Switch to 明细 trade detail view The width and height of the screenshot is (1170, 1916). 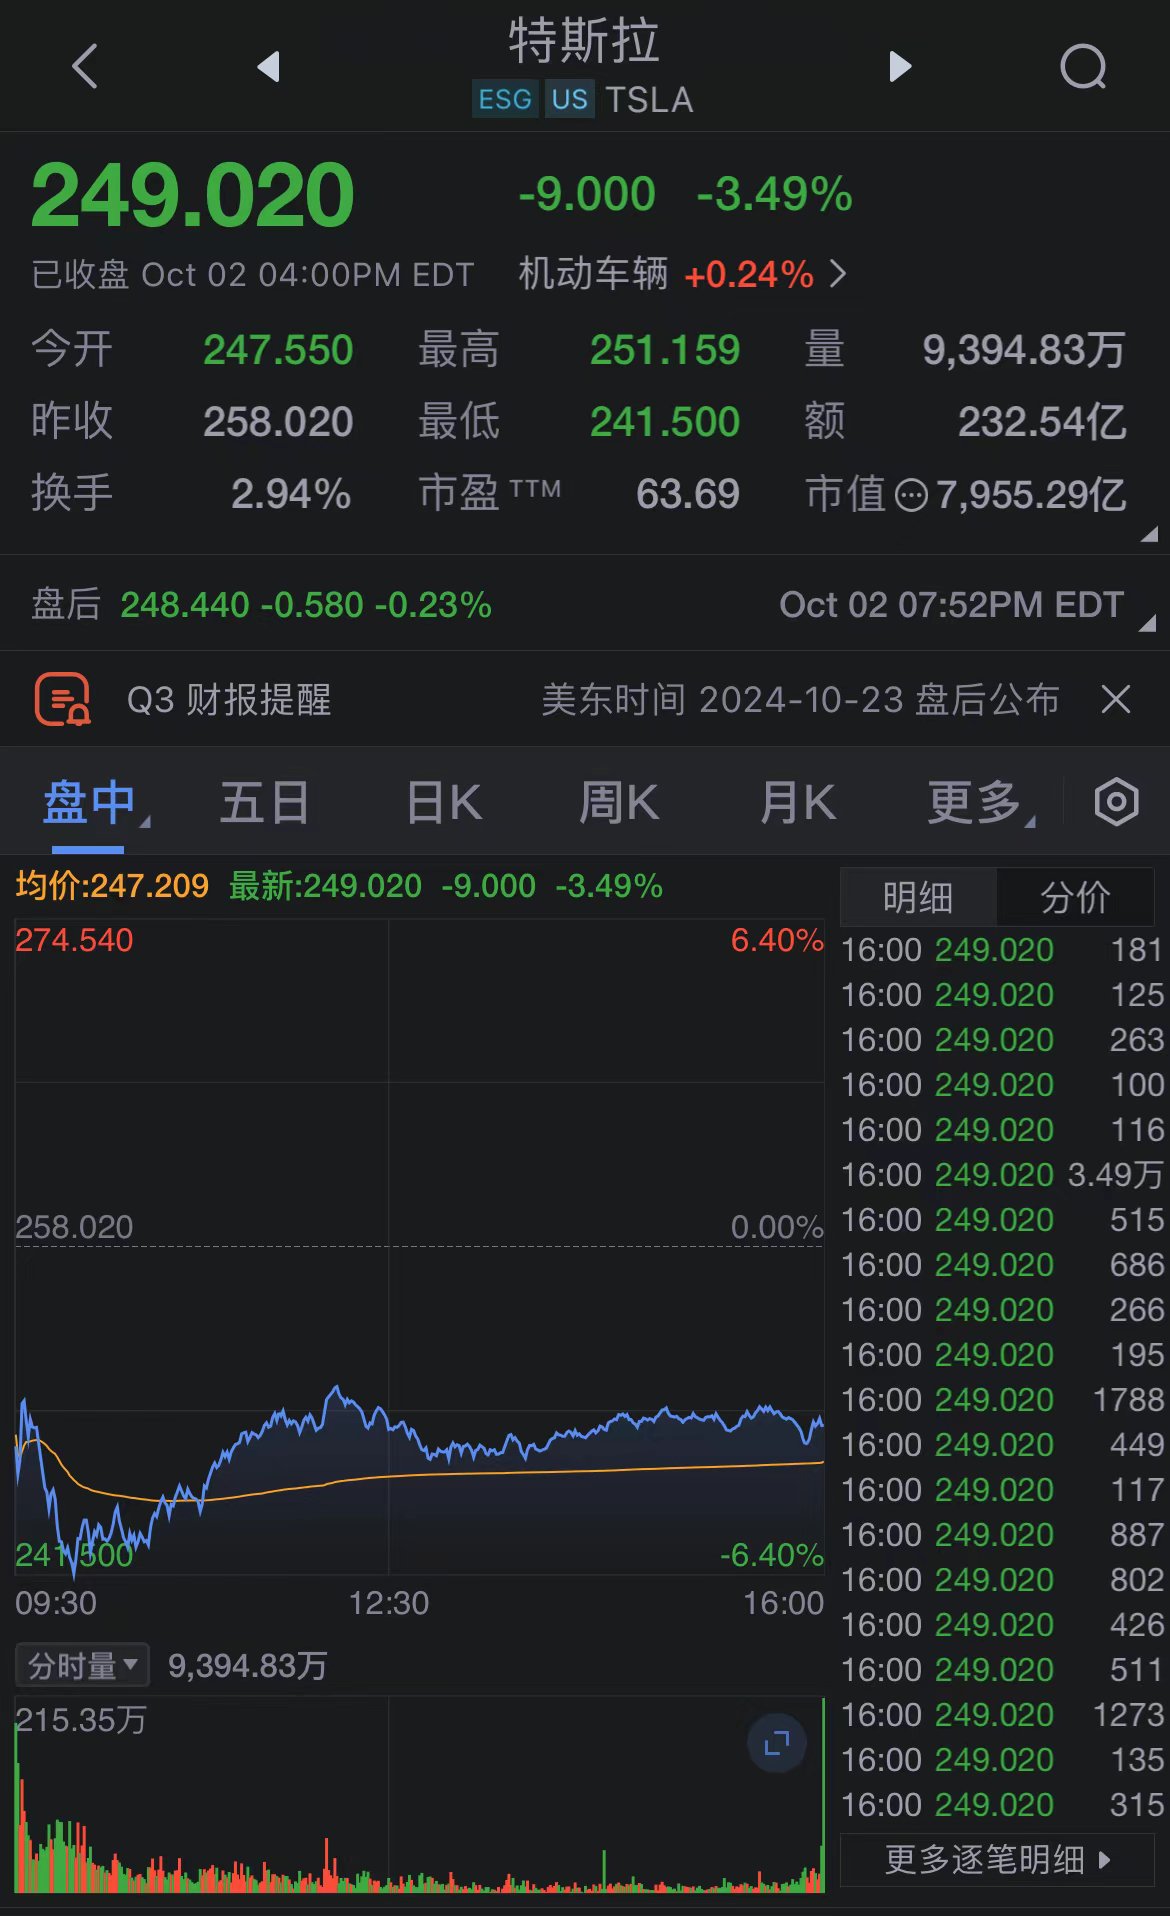918,897
